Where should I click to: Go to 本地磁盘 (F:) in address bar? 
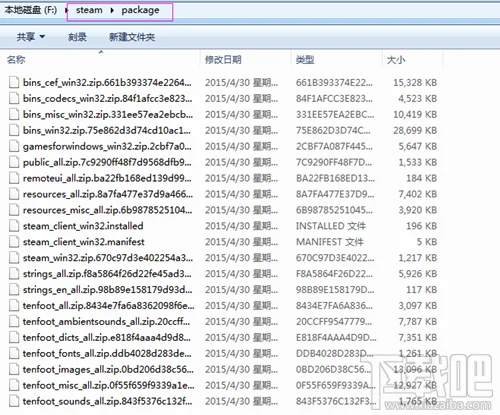coord(31,10)
